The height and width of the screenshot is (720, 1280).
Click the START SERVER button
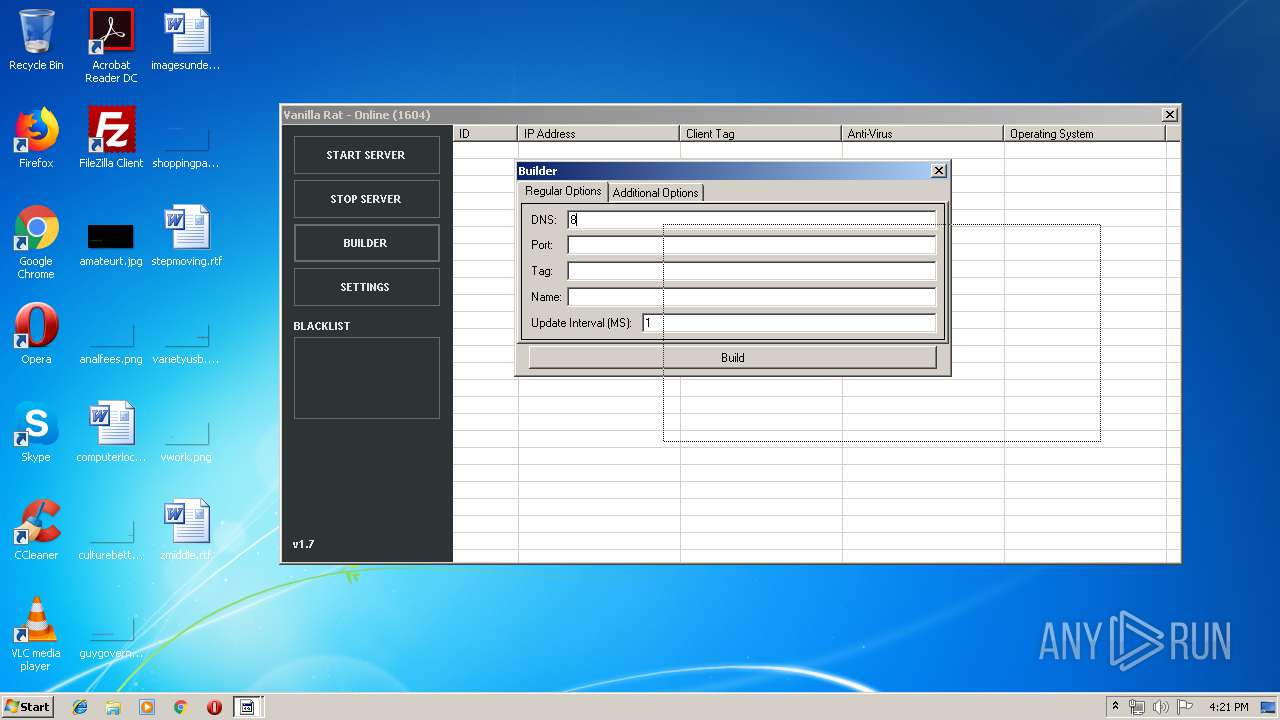pos(366,155)
